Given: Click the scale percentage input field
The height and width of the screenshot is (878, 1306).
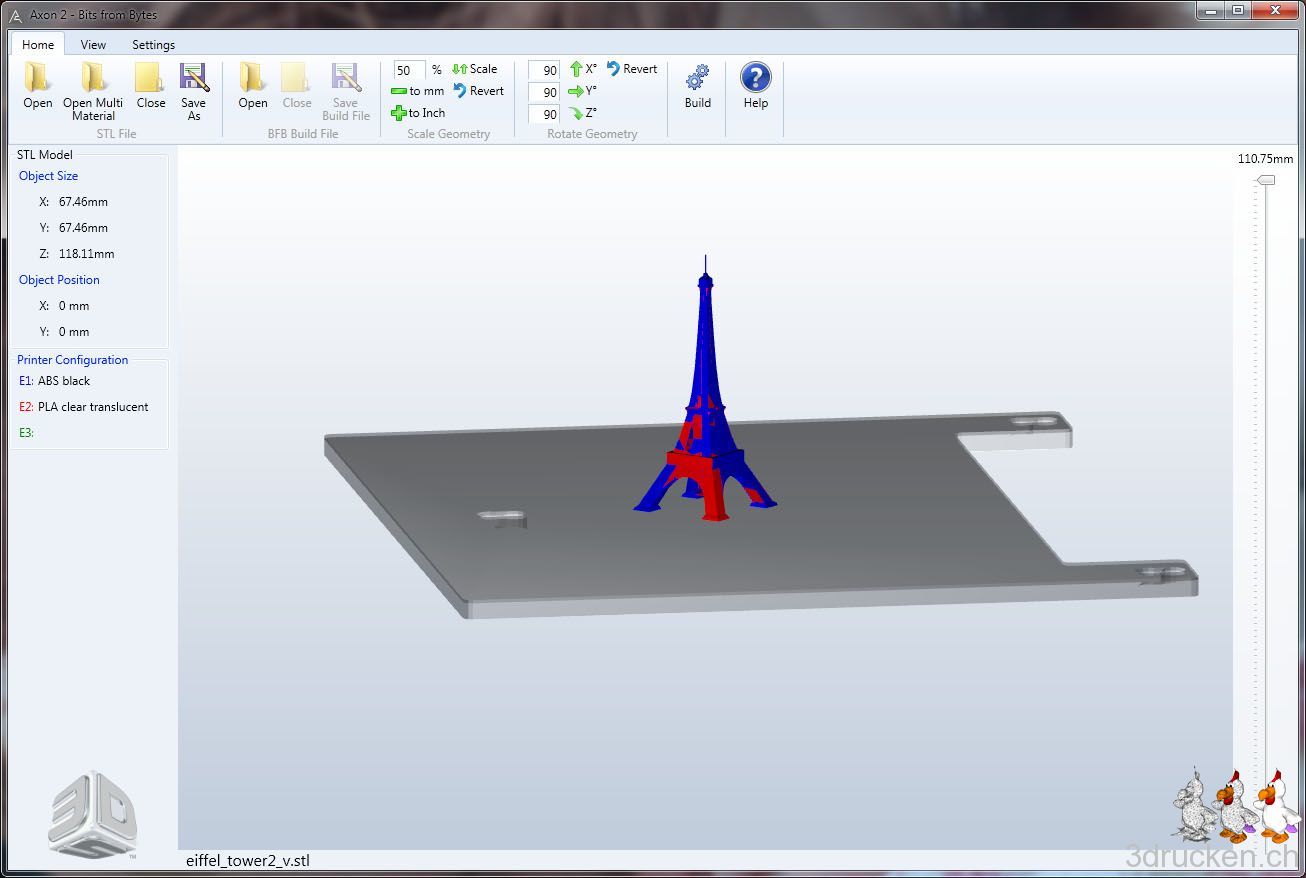Looking at the screenshot, I should tap(409, 70).
